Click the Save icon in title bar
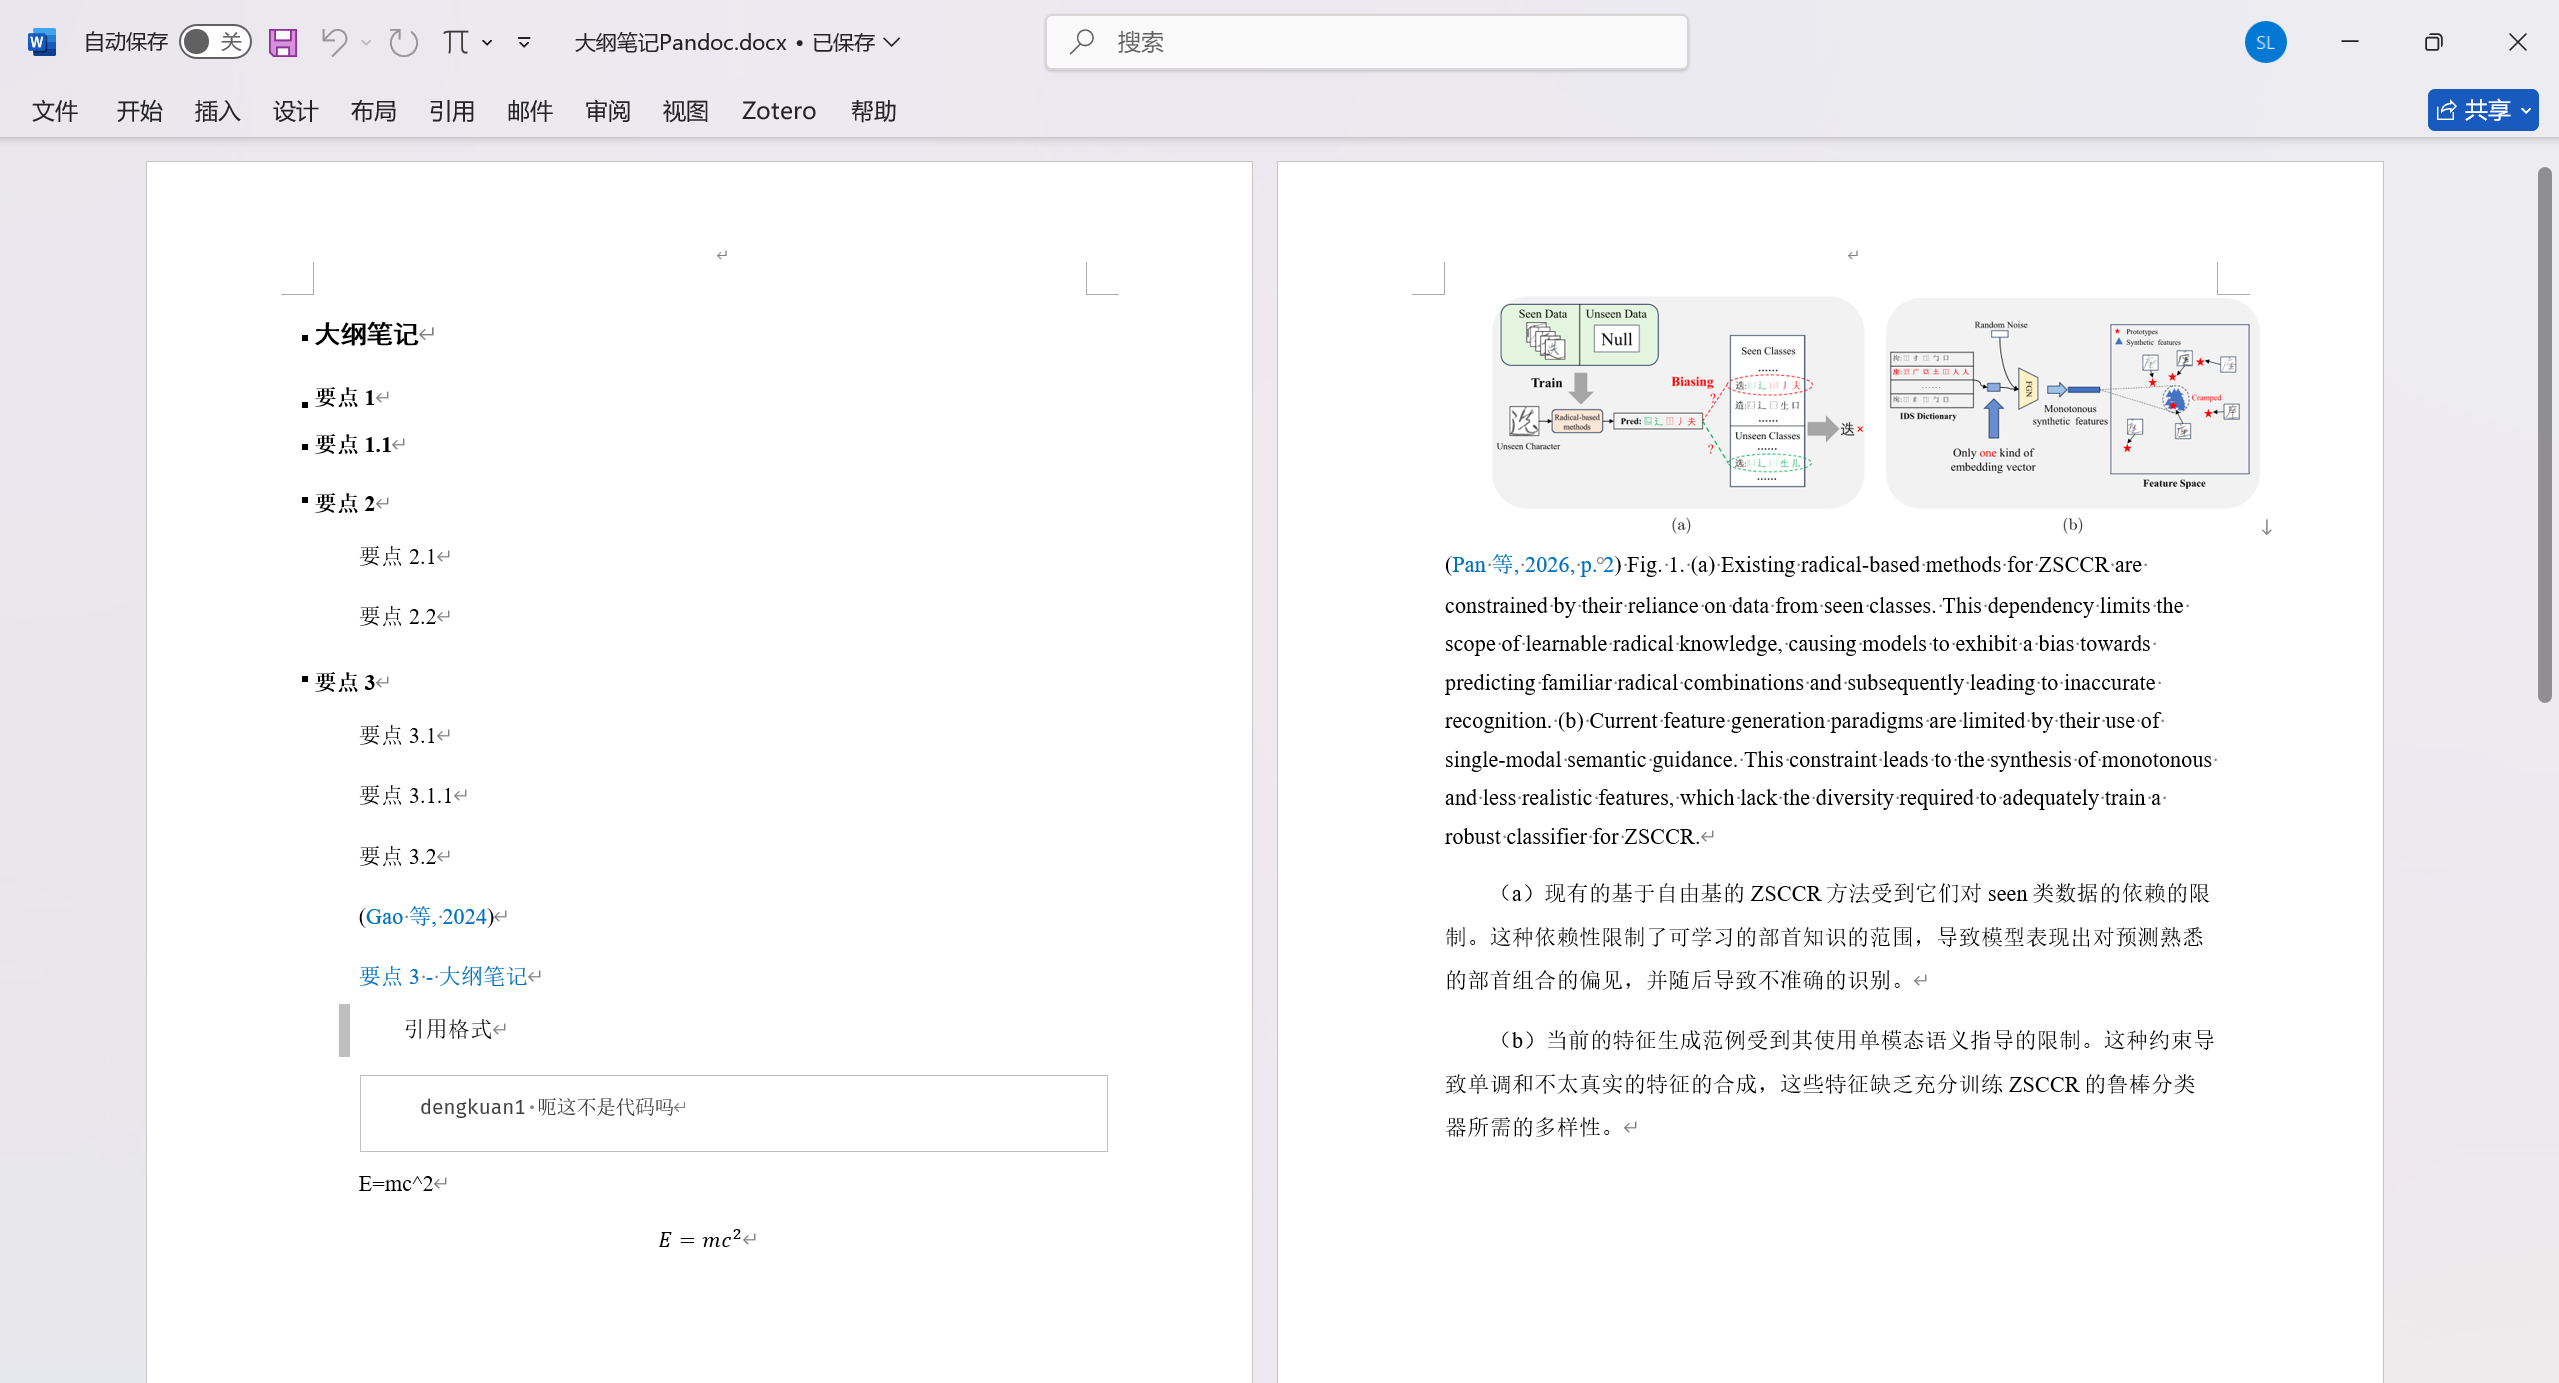Viewport: 2559px width, 1383px height. click(x=283, y=42)
